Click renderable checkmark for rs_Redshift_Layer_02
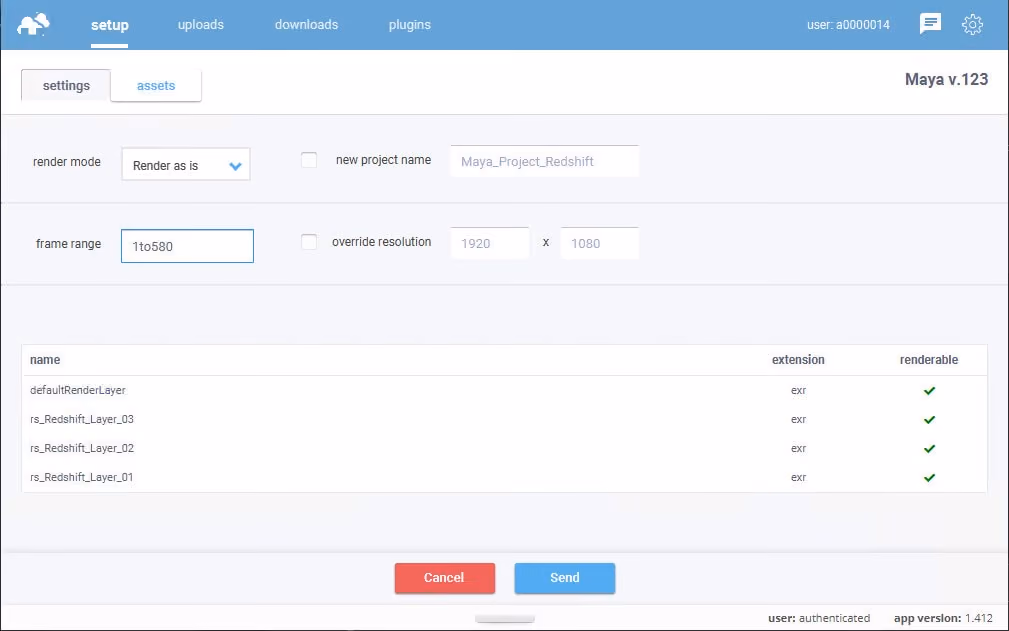The image size is (1009, 631). pyautogui.click(x=929, y=448)
